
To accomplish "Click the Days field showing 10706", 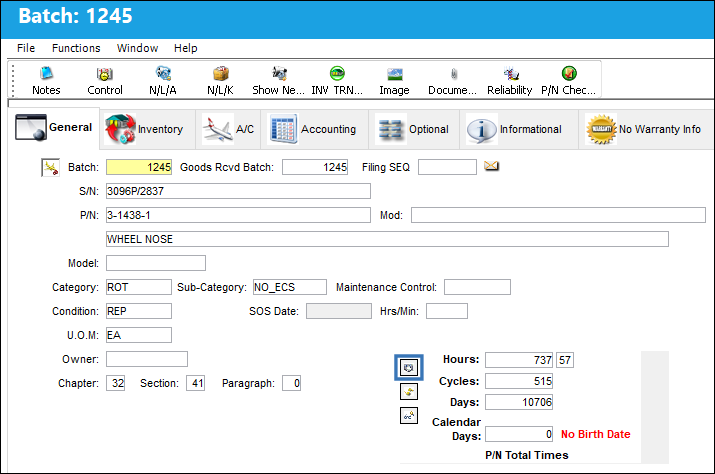I will pos(519,402).
